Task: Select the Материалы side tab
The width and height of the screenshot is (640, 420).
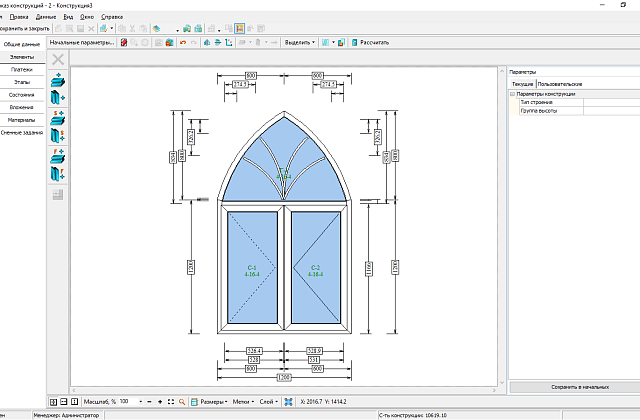Action: tap(22, 120)
